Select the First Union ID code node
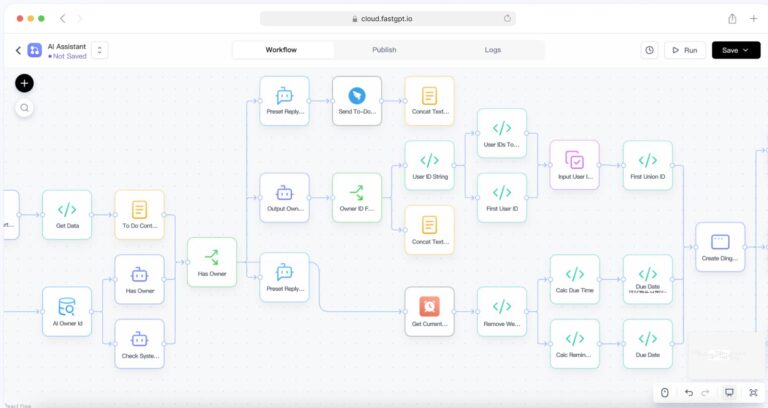 click(x=648, y=166)
